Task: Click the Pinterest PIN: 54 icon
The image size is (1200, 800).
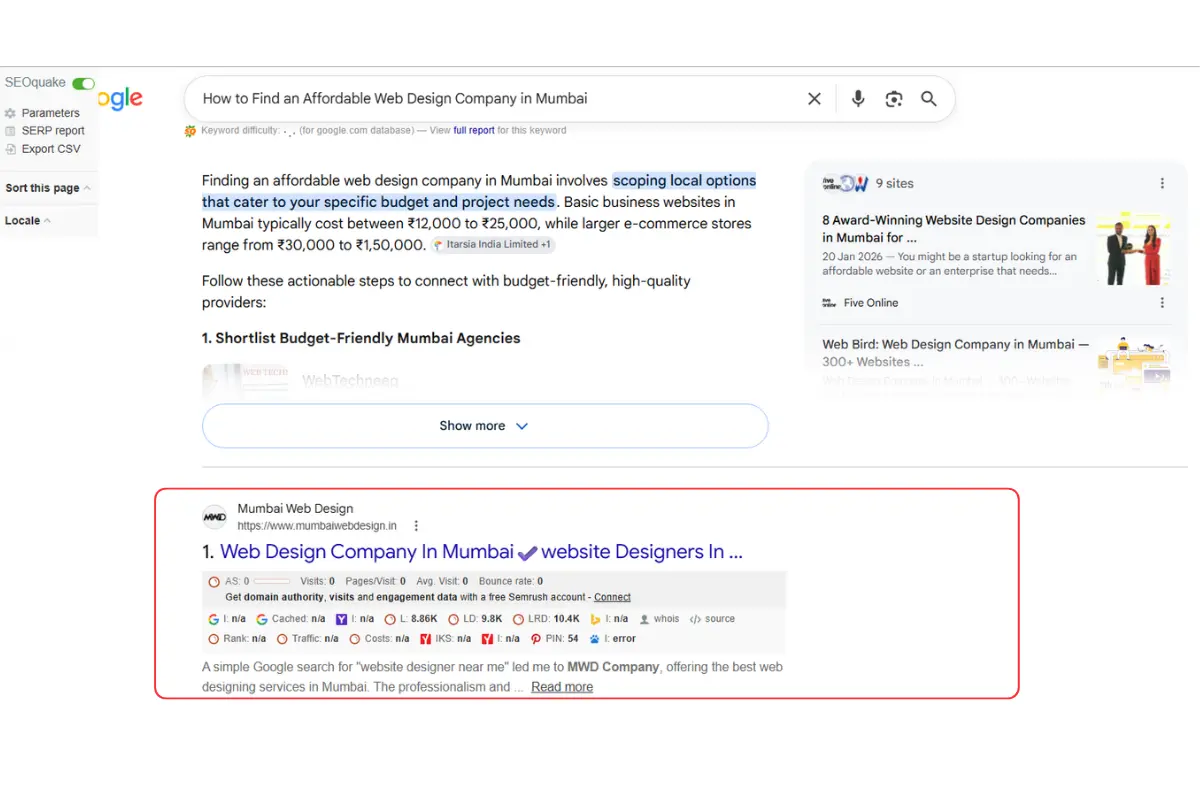Action: click(535, 639)
